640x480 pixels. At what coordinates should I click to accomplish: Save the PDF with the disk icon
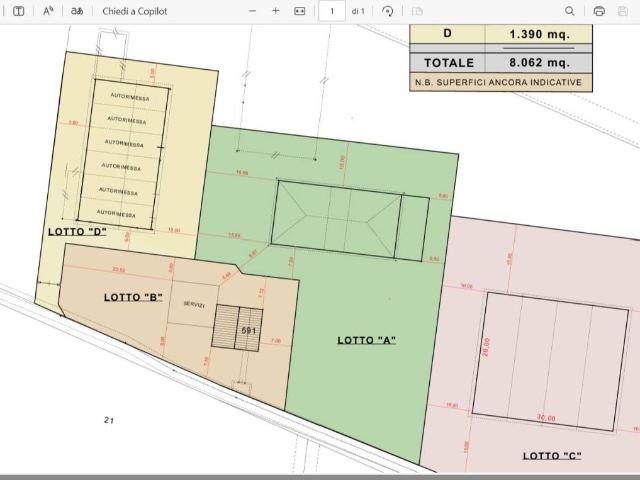[x=623, y=11]
